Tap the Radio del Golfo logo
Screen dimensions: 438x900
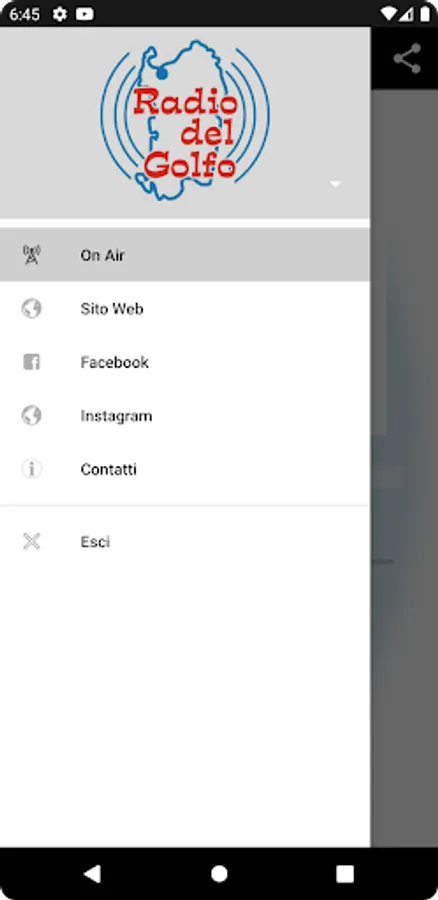coord(185,119)
